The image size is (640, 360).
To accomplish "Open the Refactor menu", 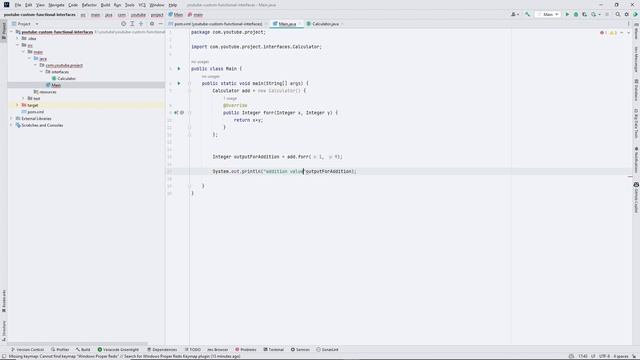I will click(x=89, y=5).
